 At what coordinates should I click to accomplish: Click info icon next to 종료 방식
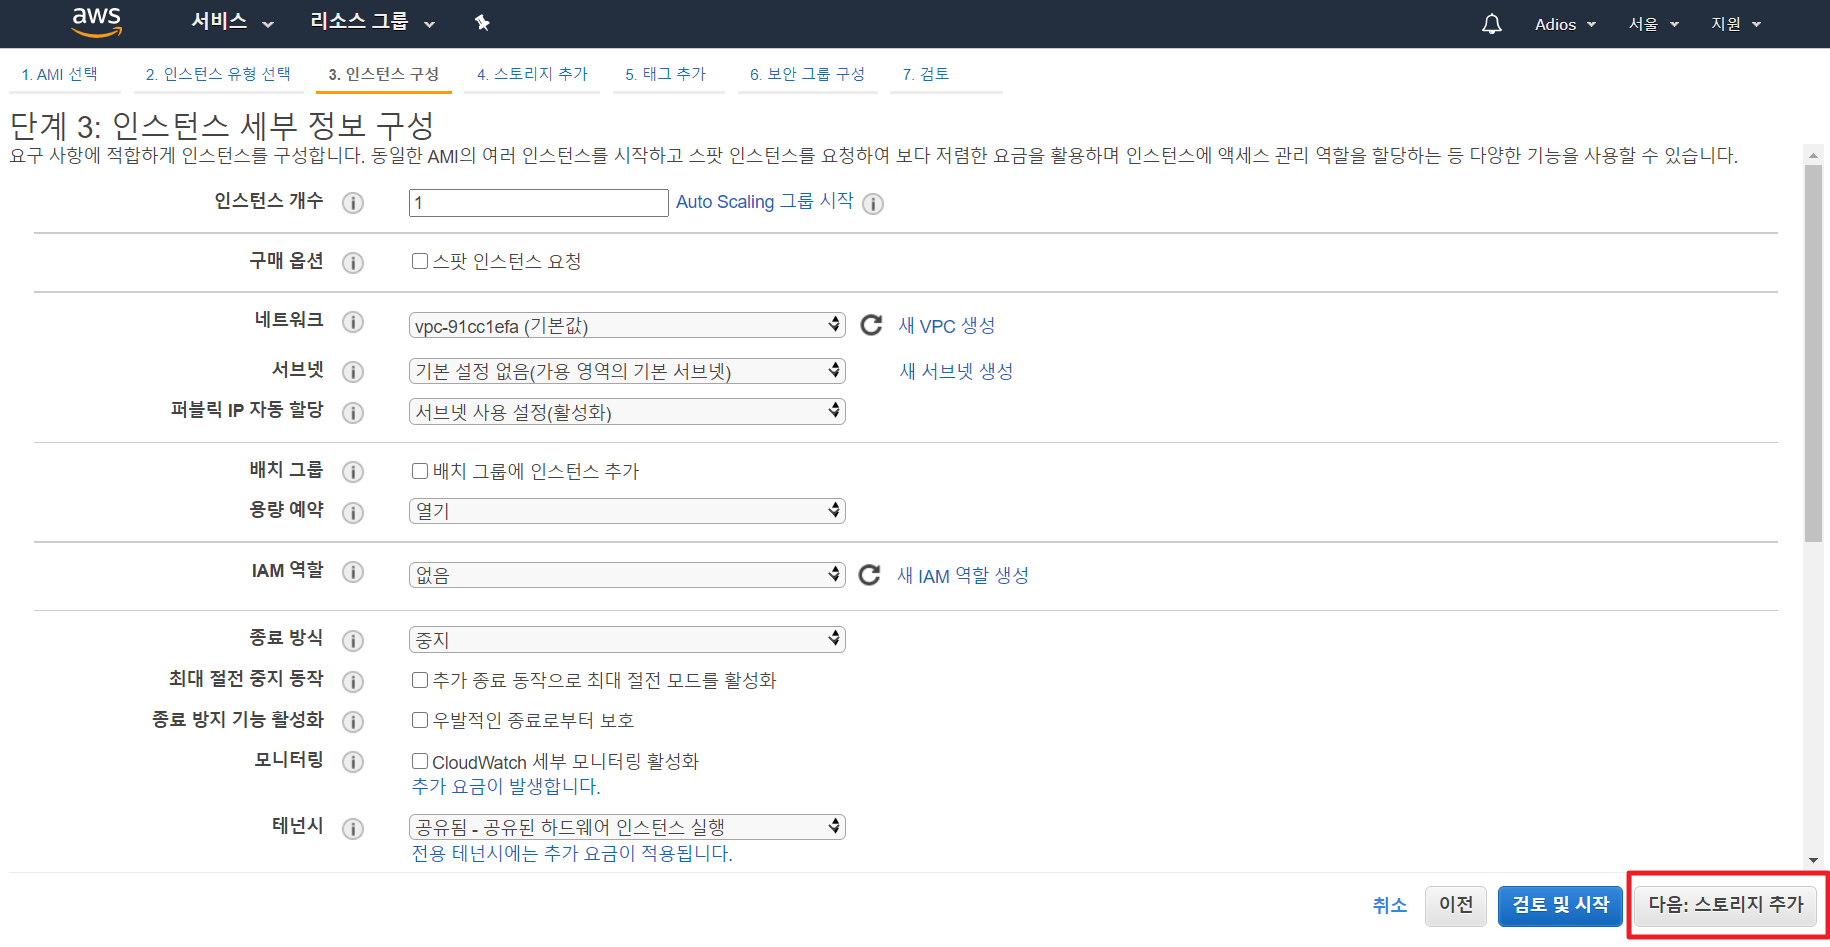pyautogui.click(x=353, y=641)
